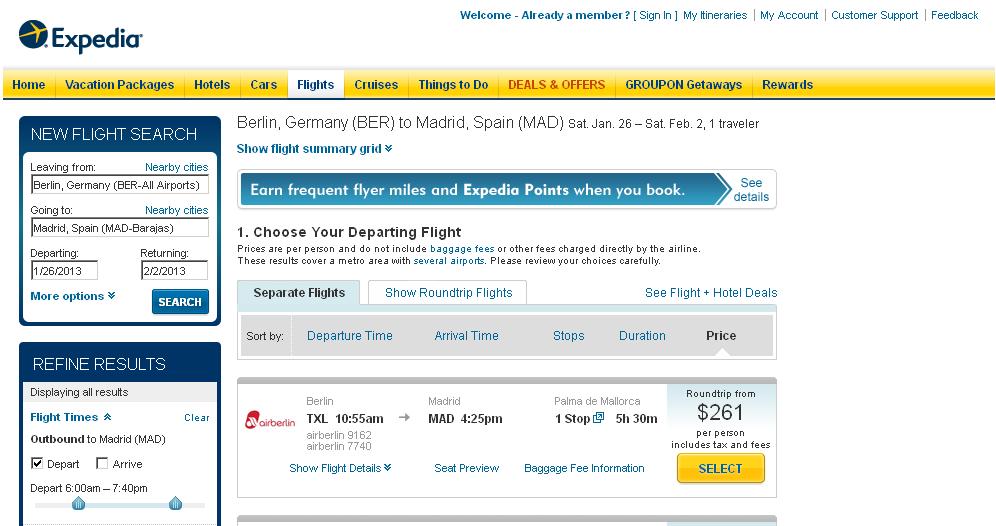
Task: Open Baggage Fee Information link
Action: coord(584,468)
